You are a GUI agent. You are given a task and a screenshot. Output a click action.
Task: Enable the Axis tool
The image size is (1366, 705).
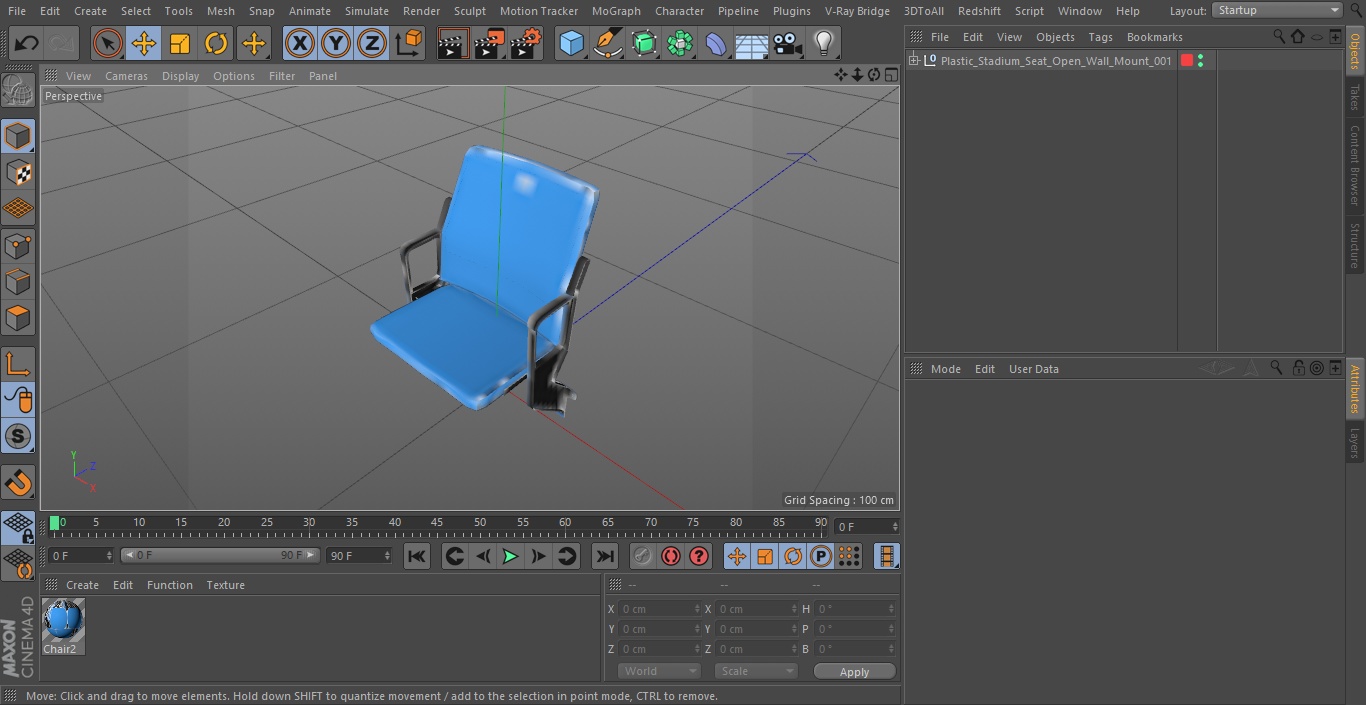[18, 363]
